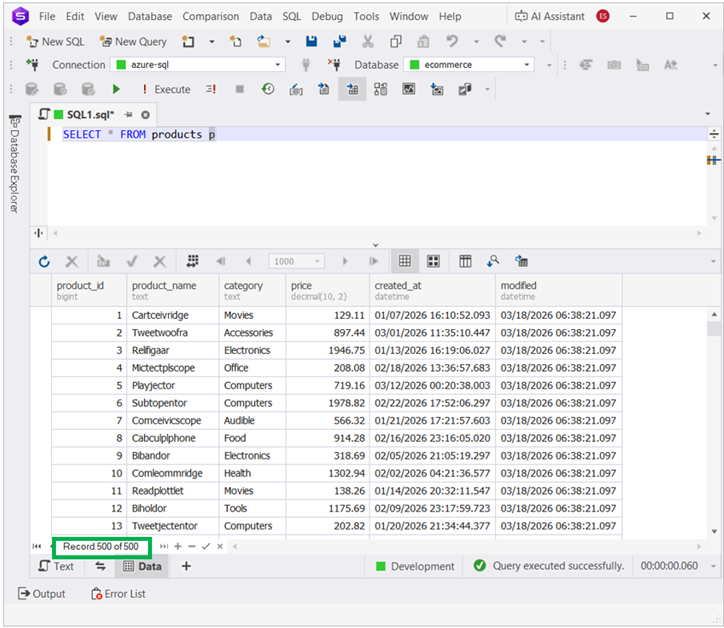Collapse the editor pane chevron above grid
The width and height of the screenshot is (724, 628).
[x=375, y=245]
